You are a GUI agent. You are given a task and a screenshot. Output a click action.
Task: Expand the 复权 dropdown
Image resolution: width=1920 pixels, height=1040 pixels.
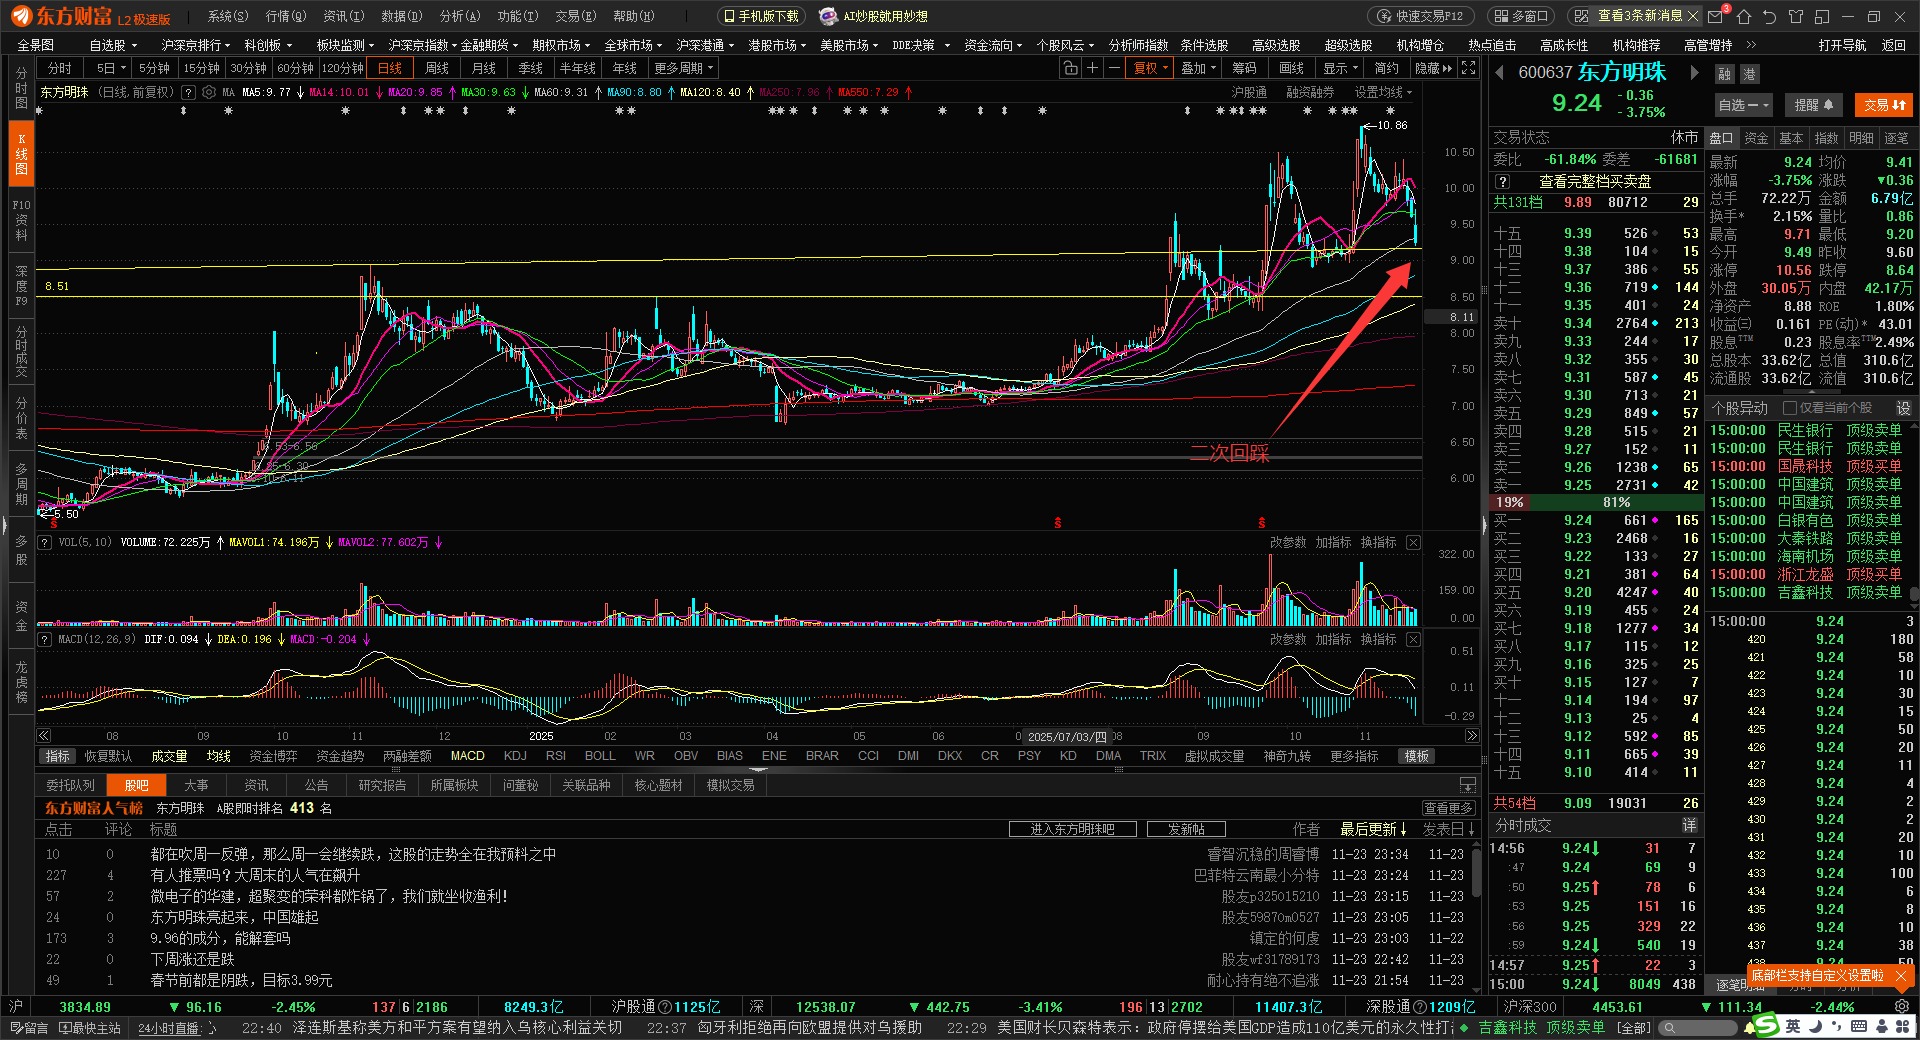1150,68
